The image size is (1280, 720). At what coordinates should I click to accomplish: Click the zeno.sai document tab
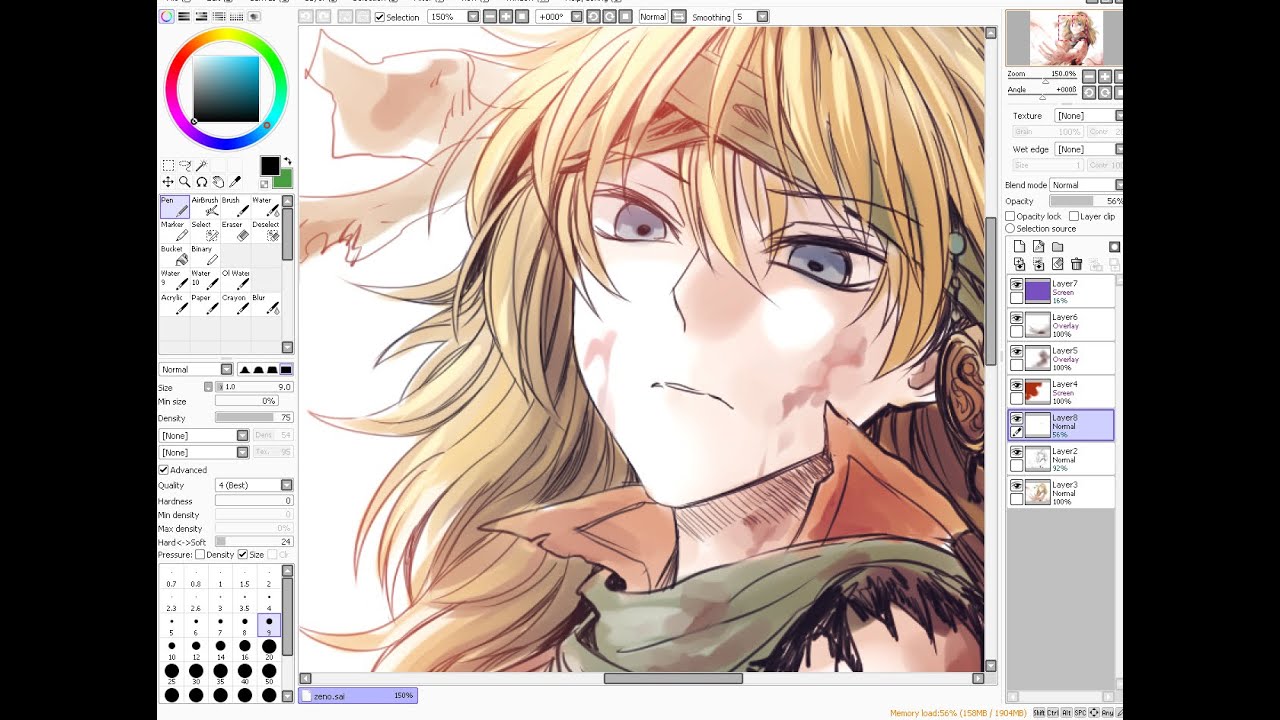[x=358, y=696]
